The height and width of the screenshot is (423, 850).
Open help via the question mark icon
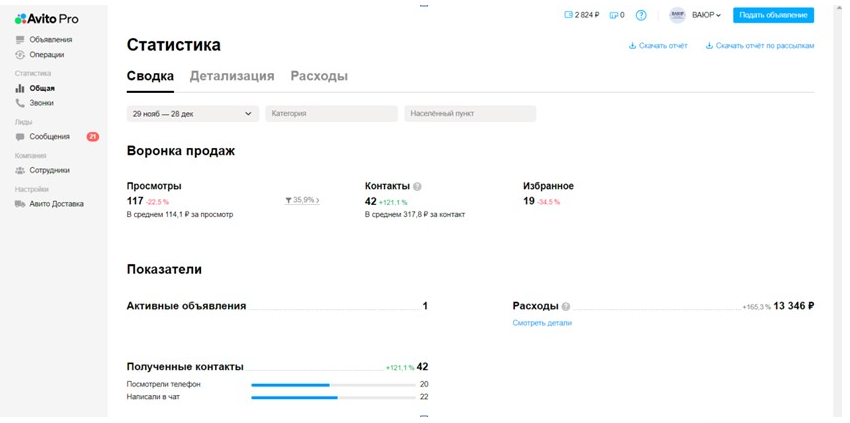click(641, 15)
